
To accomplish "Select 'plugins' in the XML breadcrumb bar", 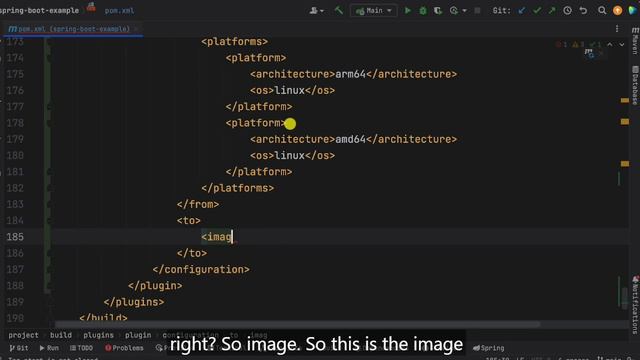I will pos(98,335).
